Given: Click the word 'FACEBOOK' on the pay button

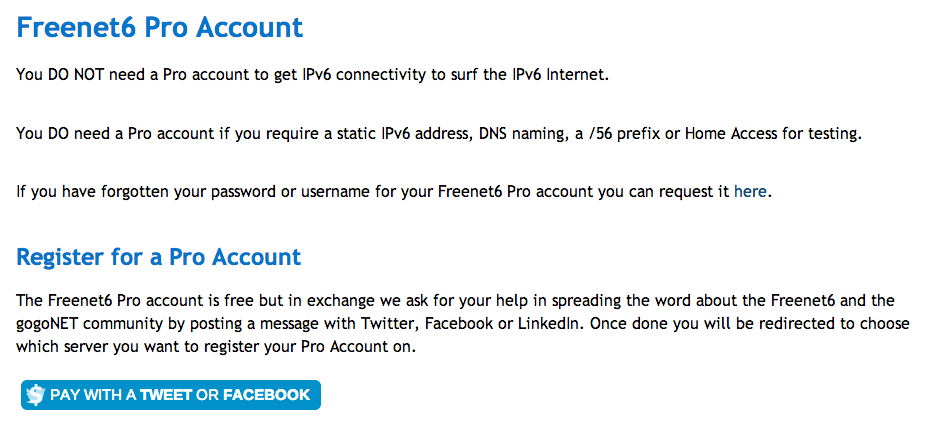Looking at the screenshot, I should click(x=266, y=395).
